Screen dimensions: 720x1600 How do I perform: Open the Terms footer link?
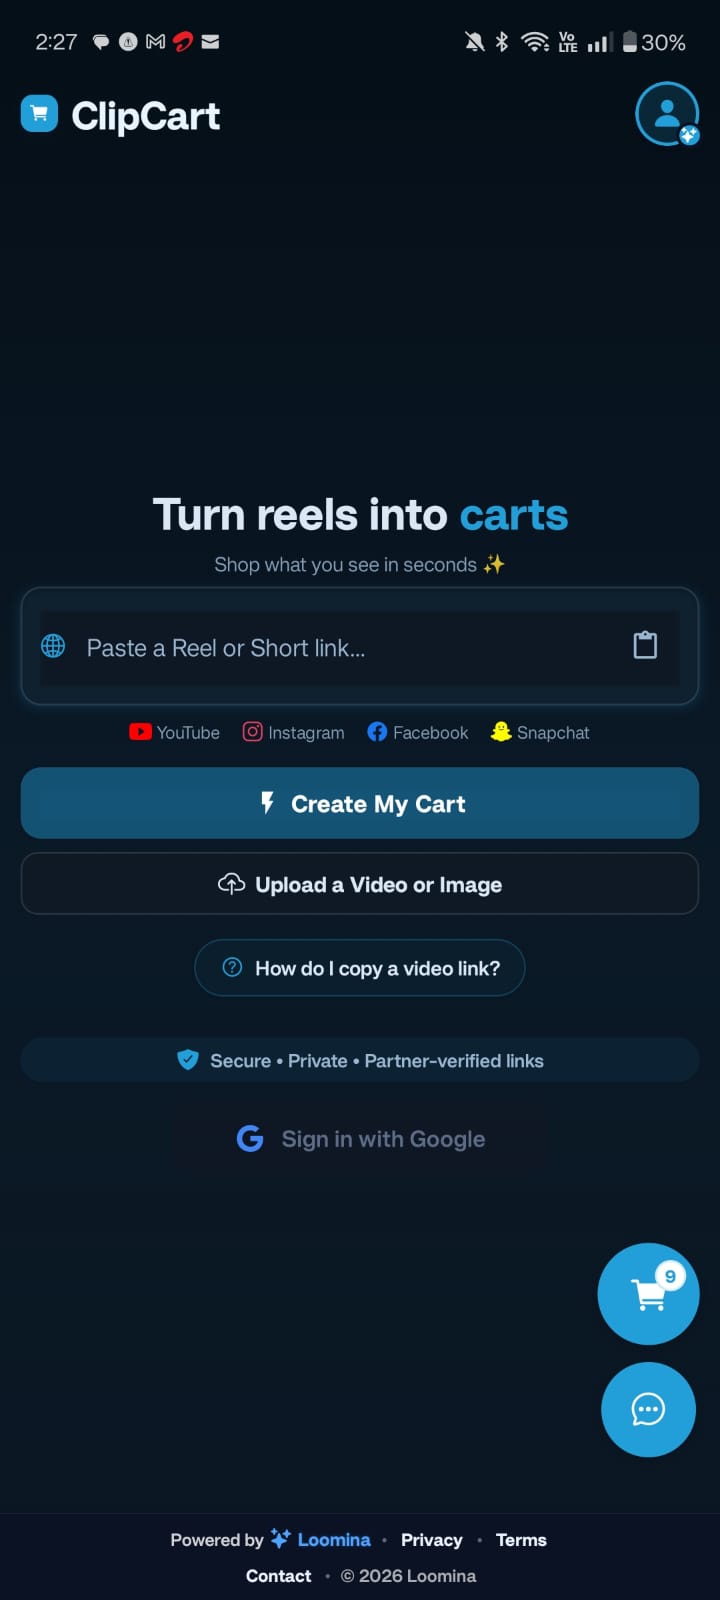pos(521,1540)
